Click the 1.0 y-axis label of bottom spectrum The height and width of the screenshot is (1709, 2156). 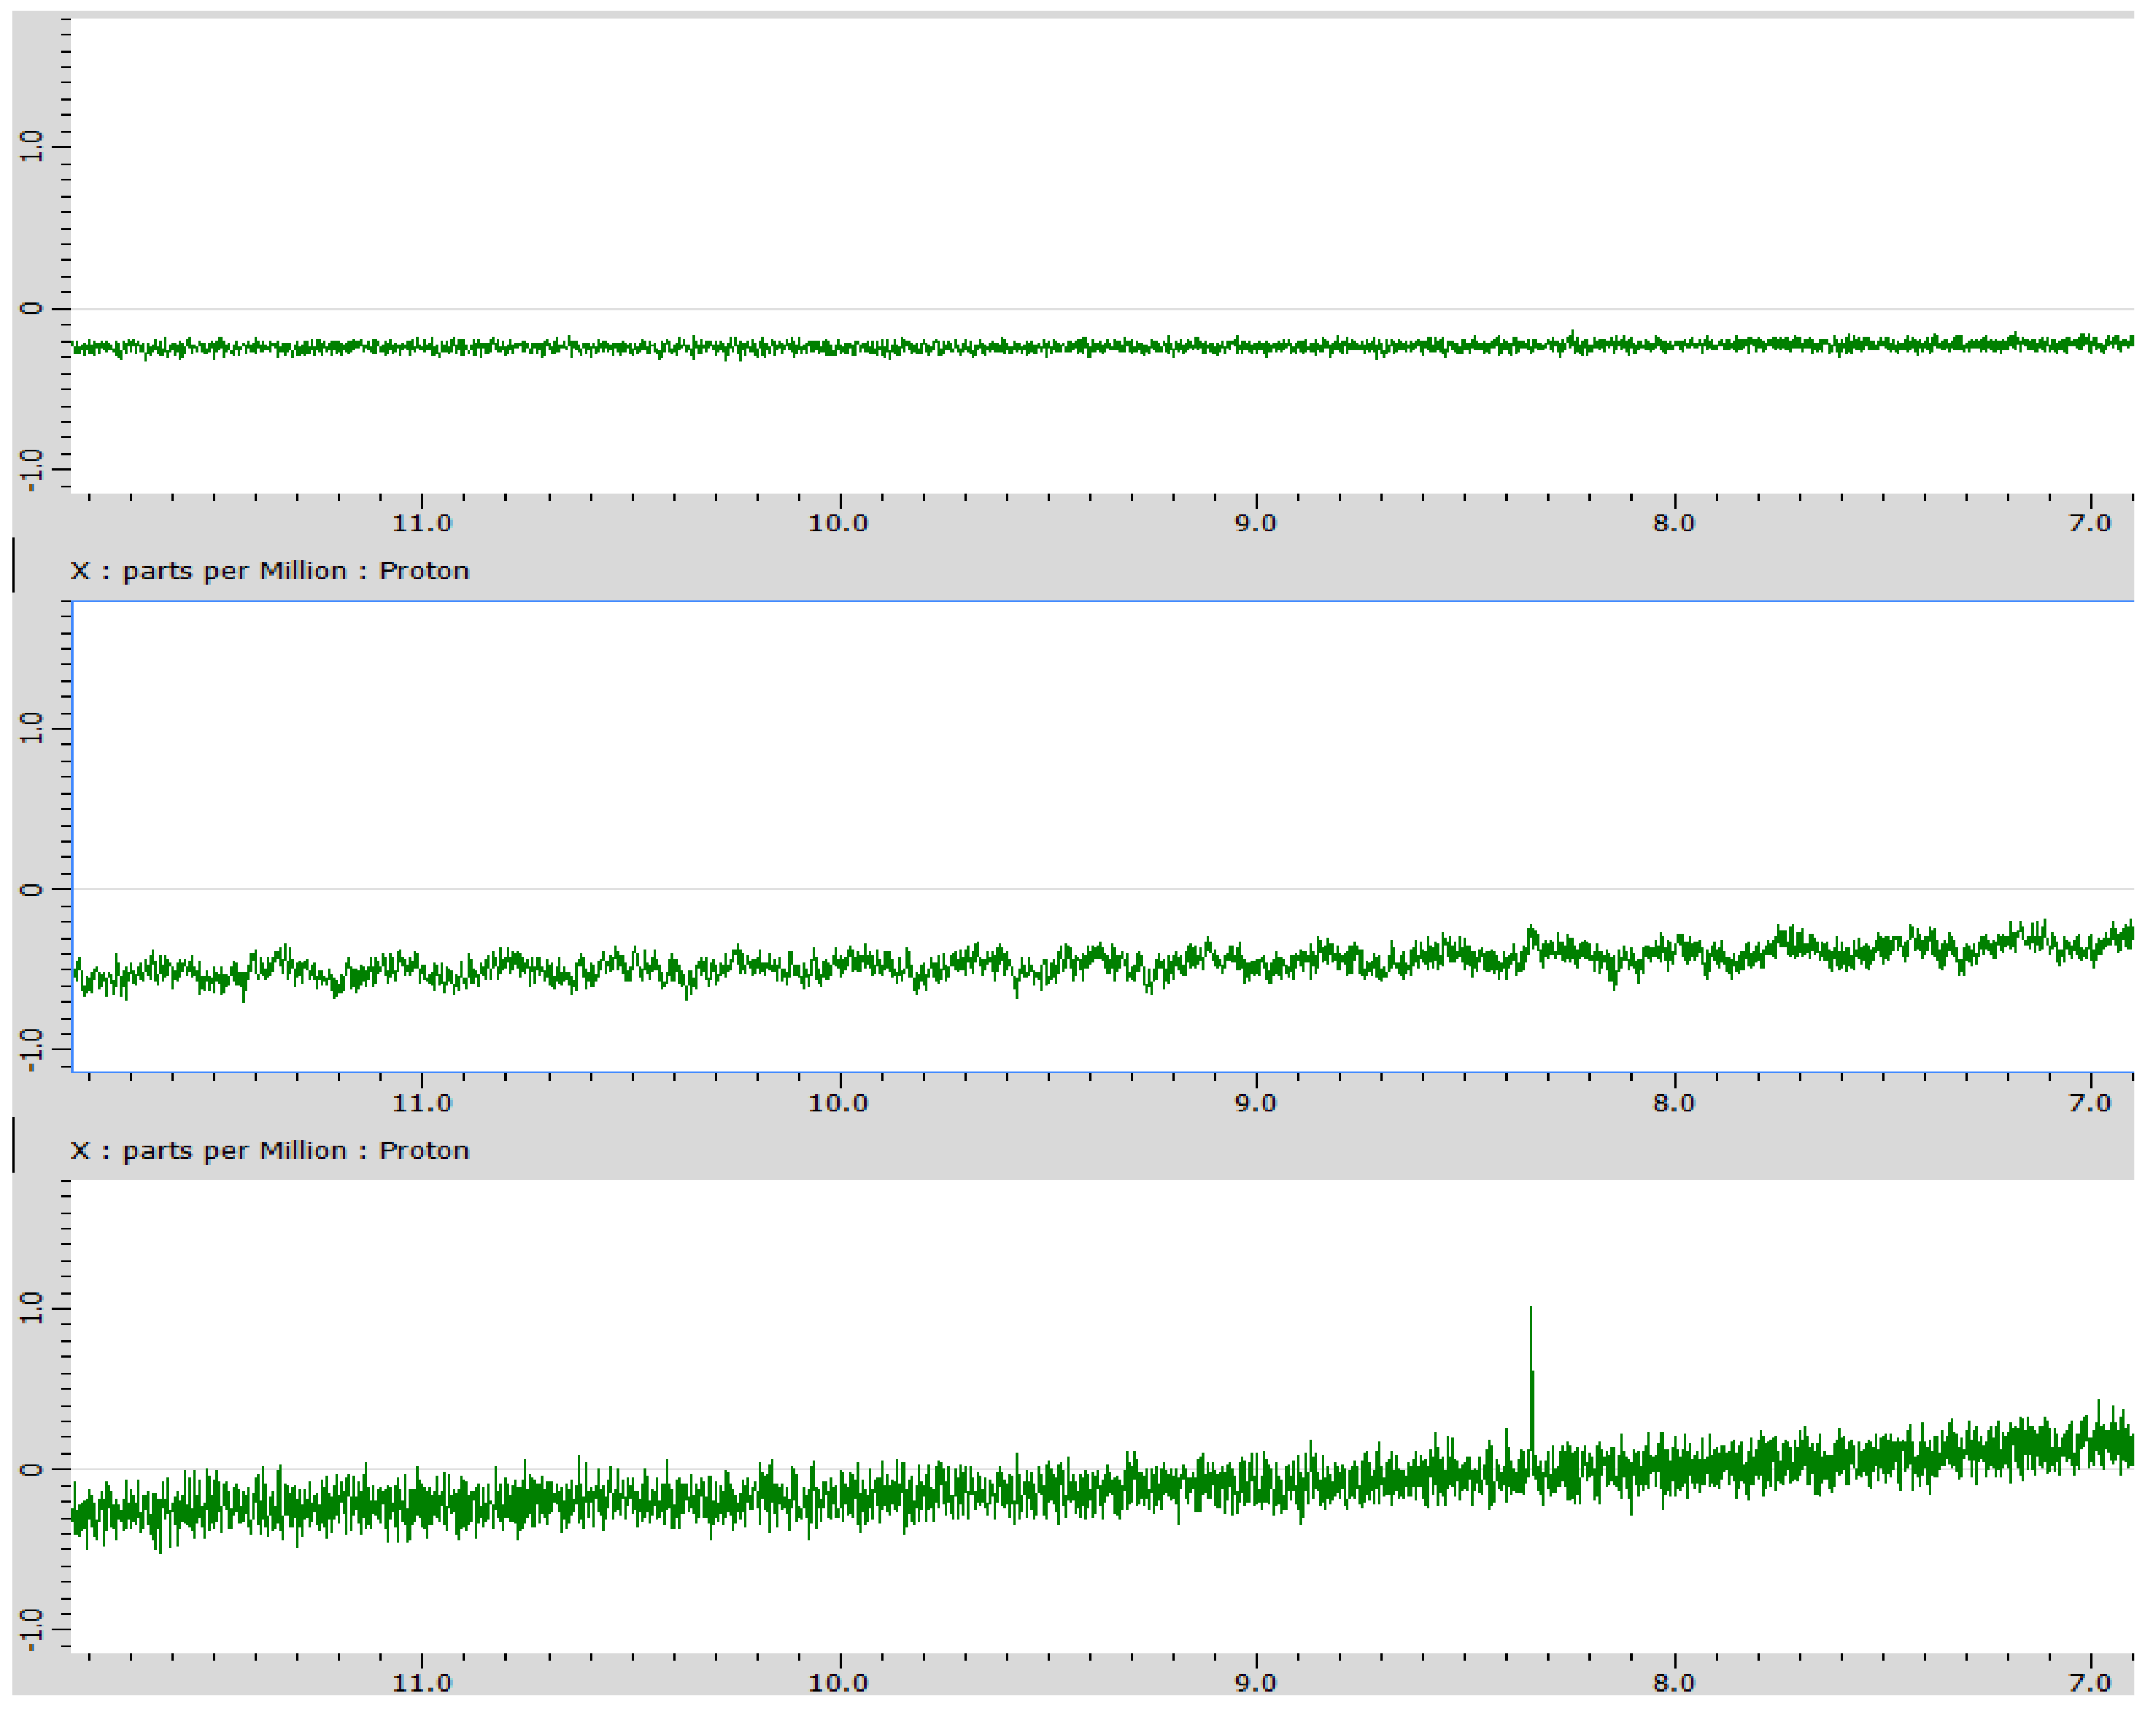click(31, 1308)
